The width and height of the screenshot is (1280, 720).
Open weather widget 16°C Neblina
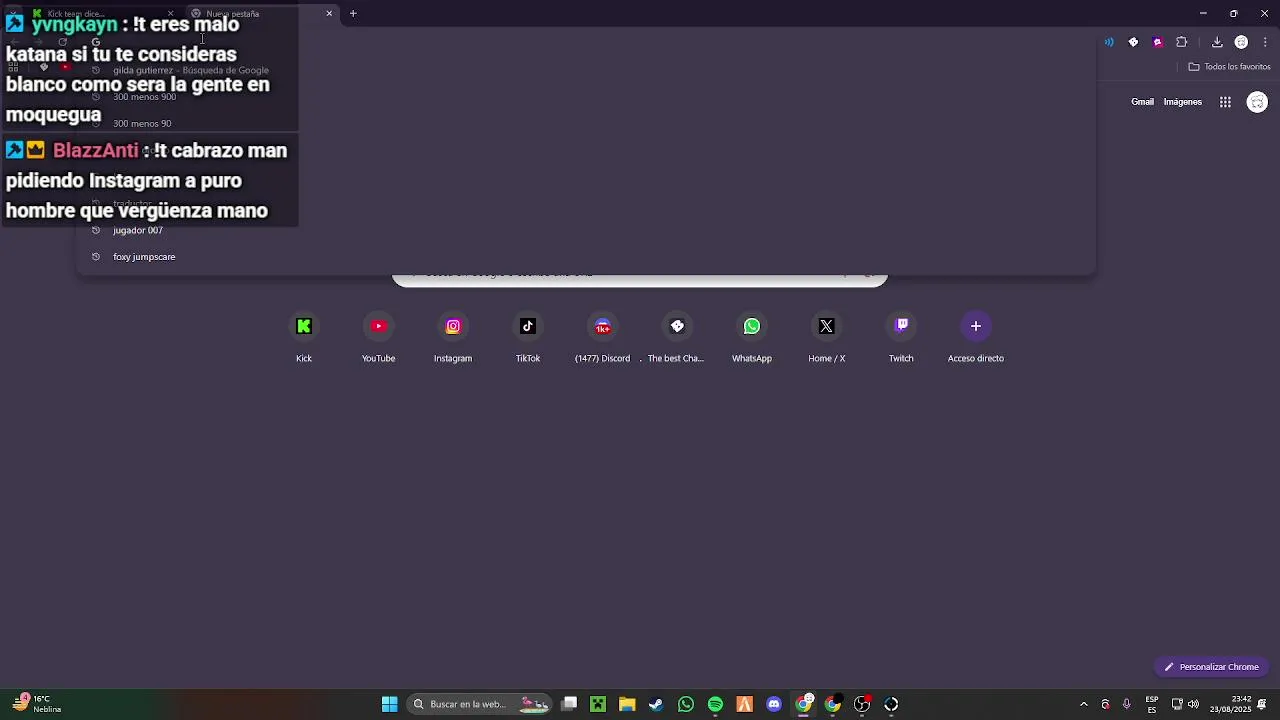(x=37, y=704)
